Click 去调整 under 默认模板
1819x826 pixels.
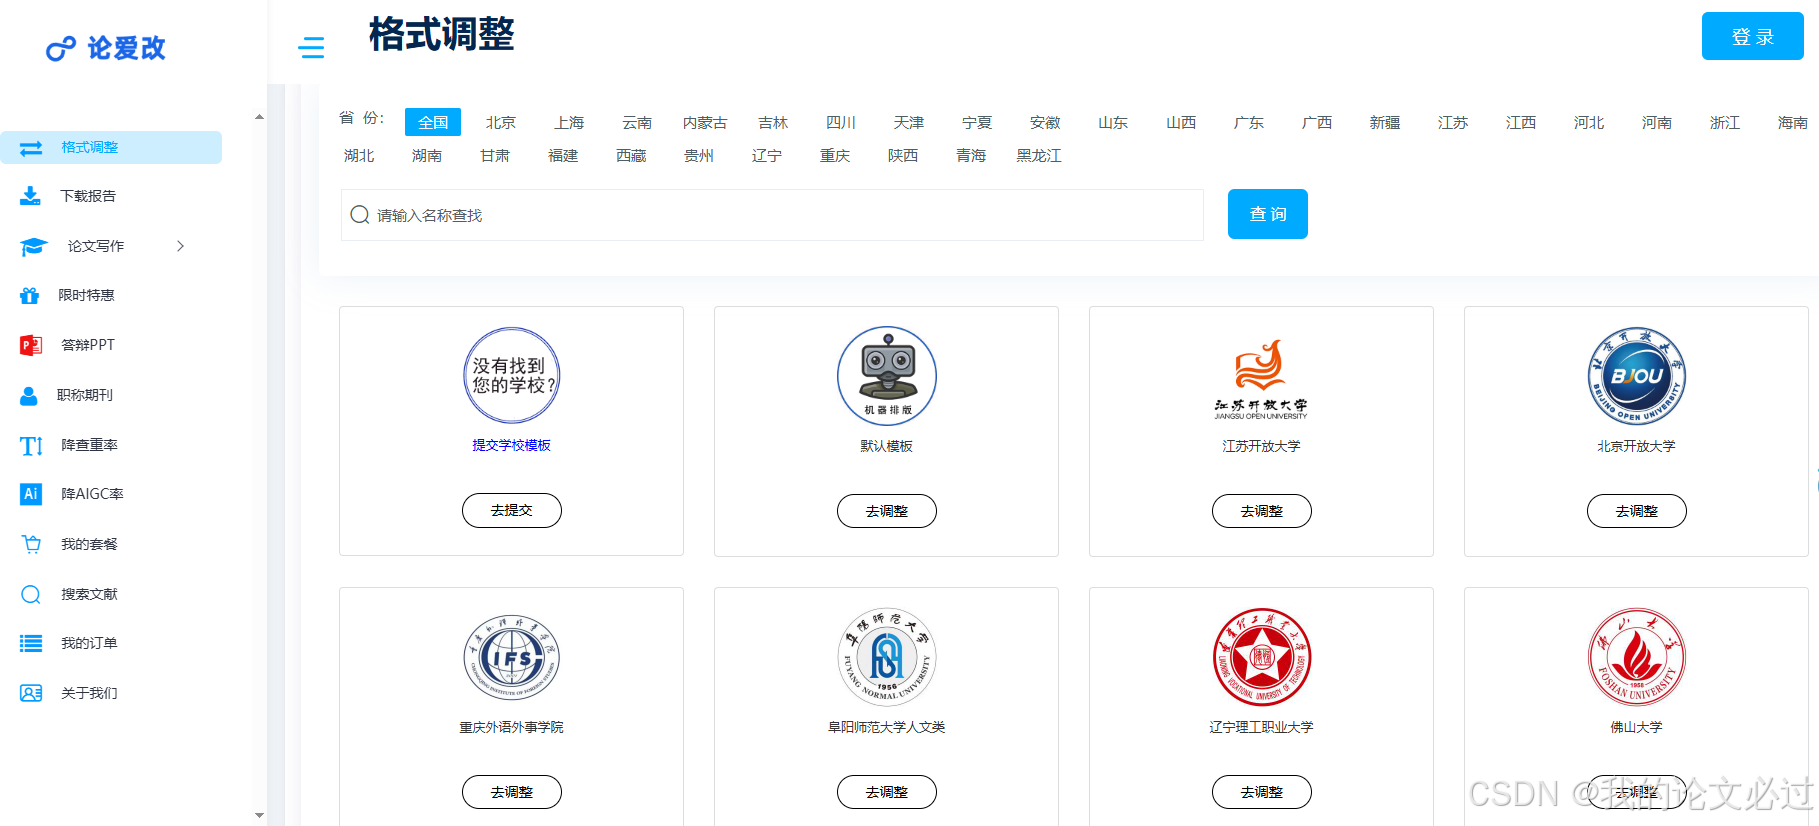887,511
